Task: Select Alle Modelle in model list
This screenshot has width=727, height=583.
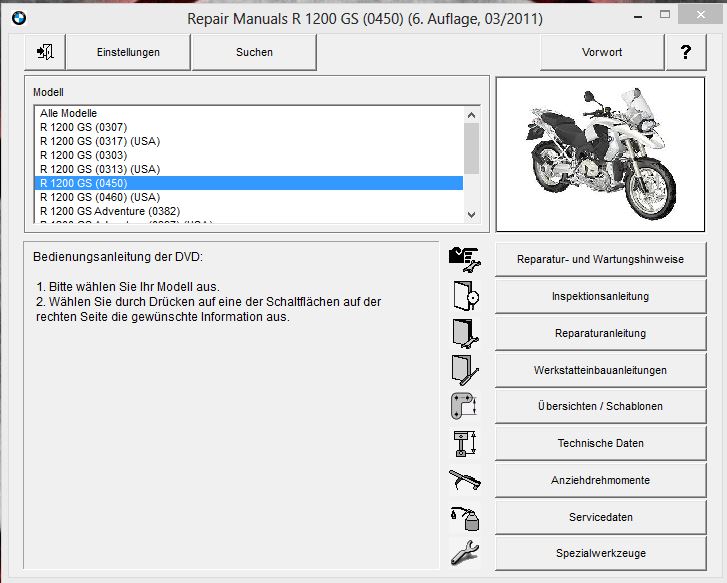Action: (x=69, y=113)
